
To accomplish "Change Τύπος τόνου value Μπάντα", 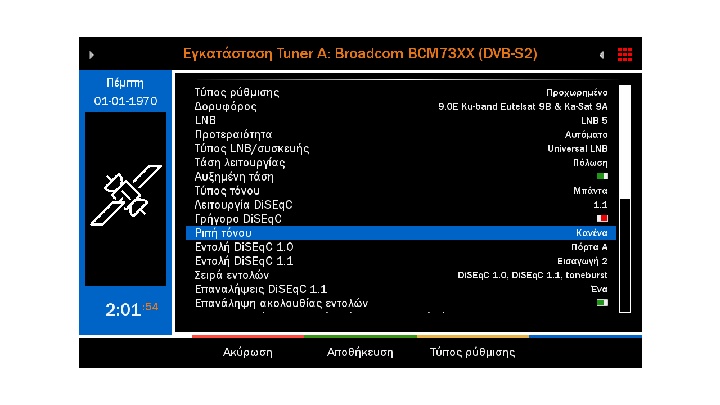I will click(x=590, y=191).
